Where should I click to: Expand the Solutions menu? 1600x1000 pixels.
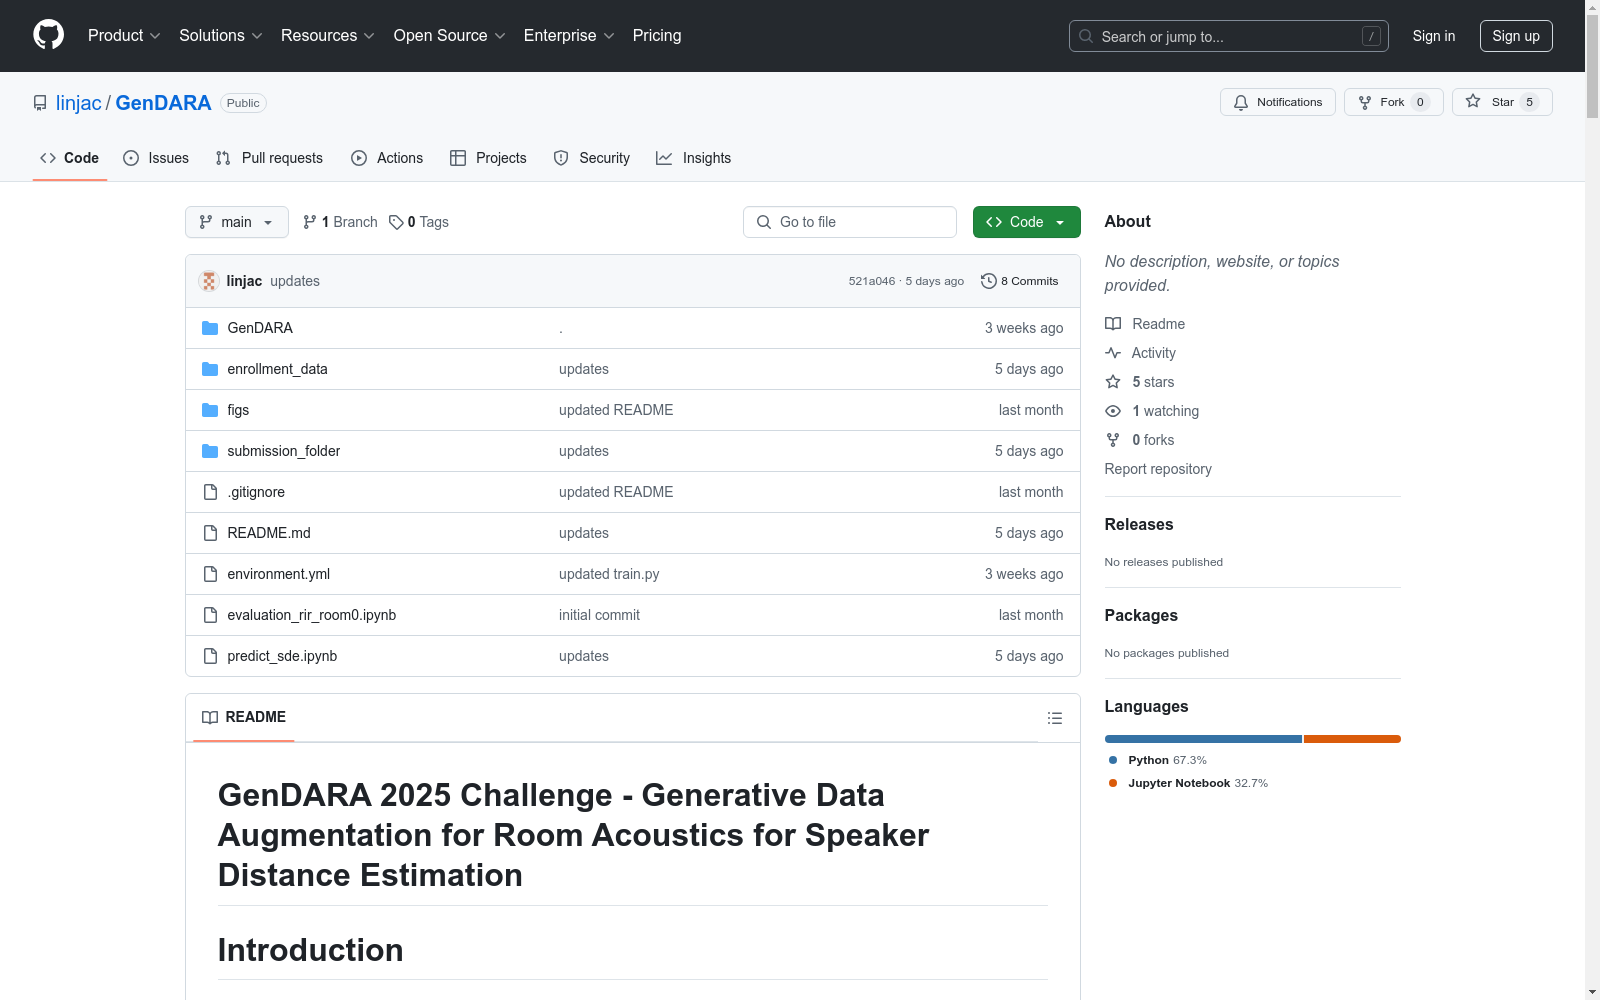point(221,35)
